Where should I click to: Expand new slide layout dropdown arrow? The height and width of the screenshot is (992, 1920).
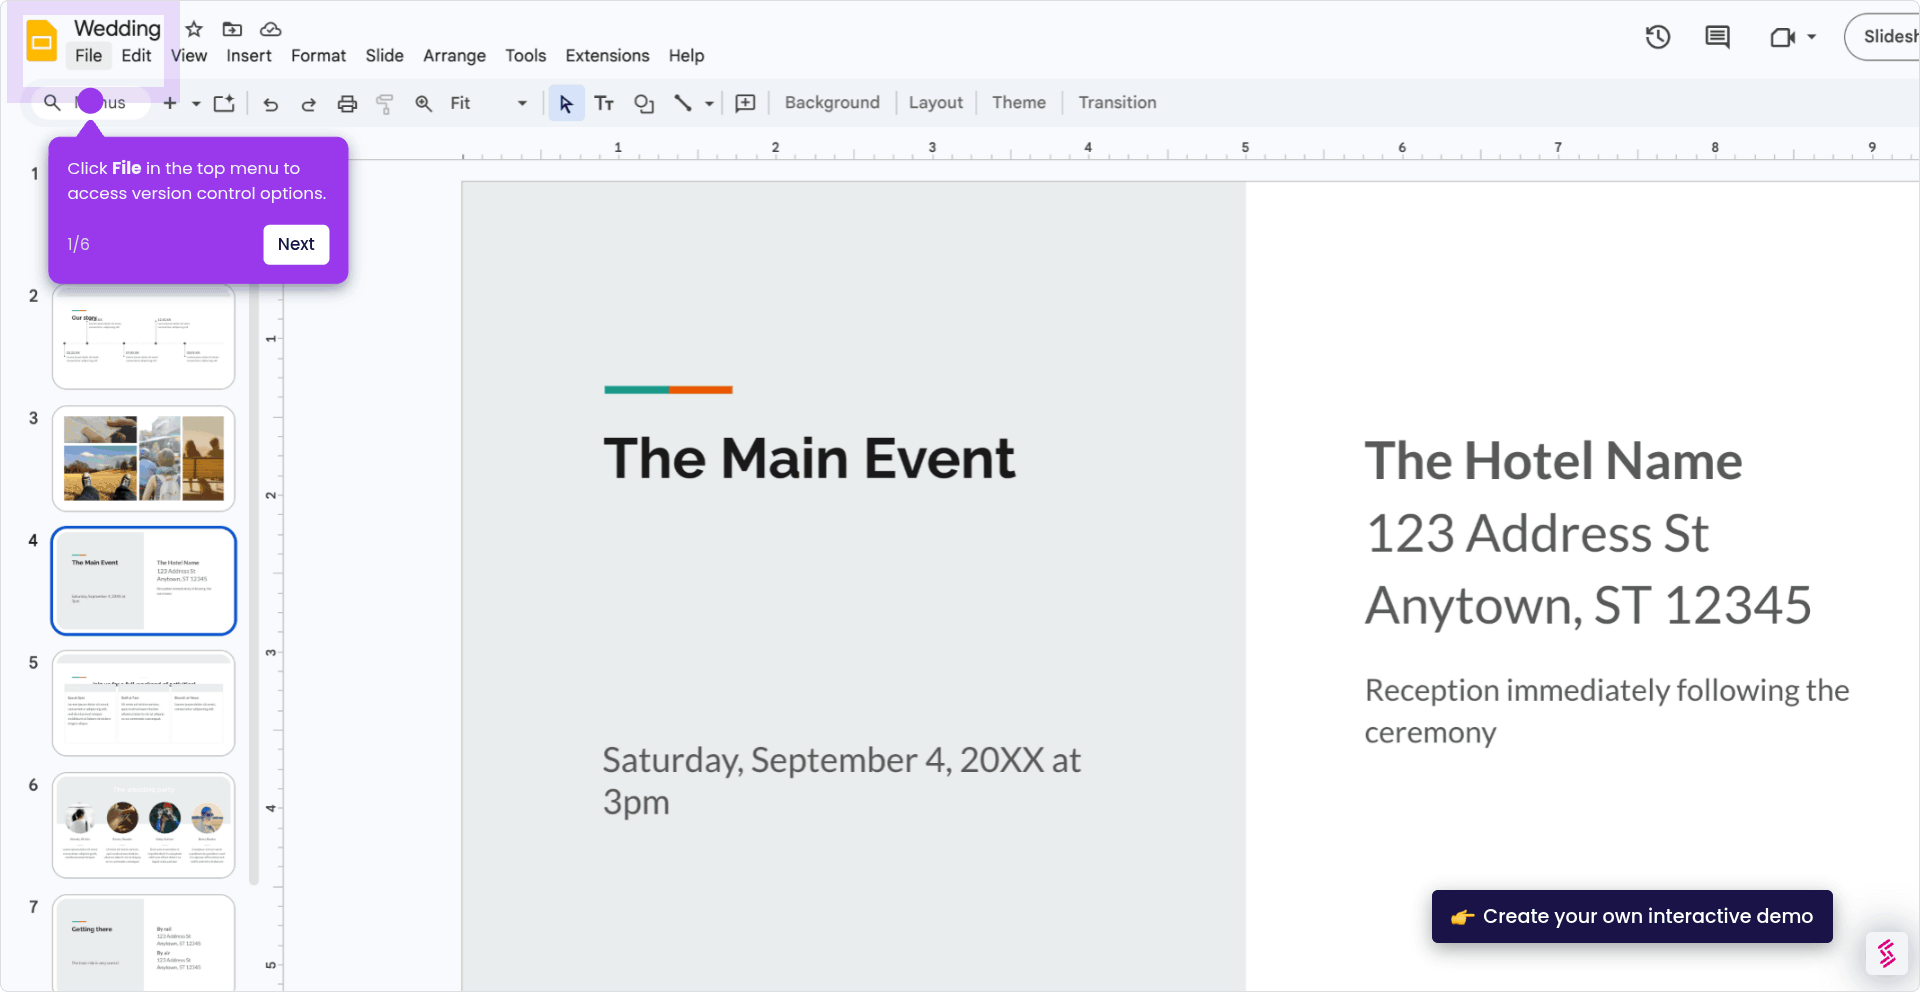coord(196,103)
